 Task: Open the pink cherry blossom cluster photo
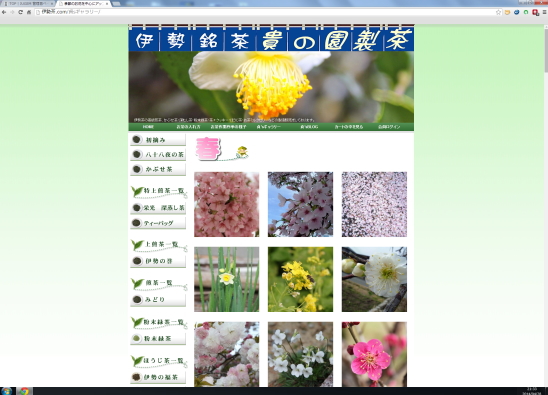coord(227,204)
